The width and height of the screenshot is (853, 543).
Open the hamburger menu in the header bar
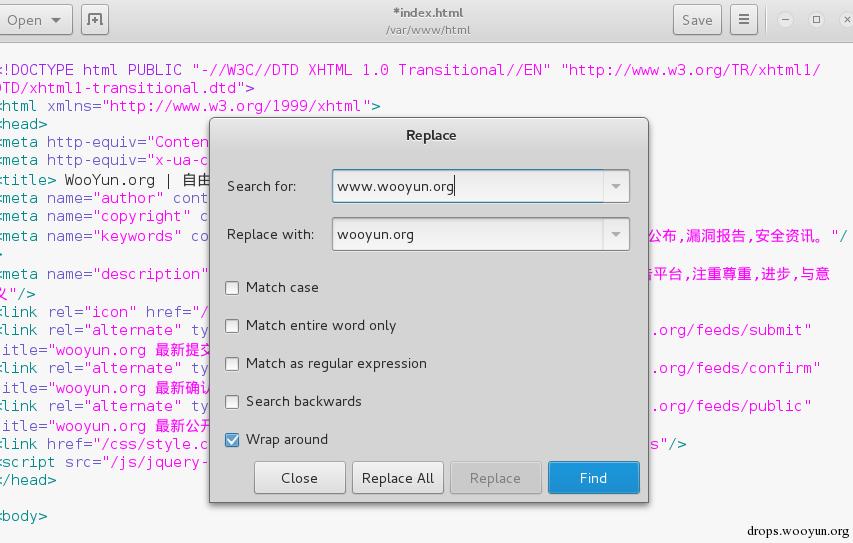743,20
